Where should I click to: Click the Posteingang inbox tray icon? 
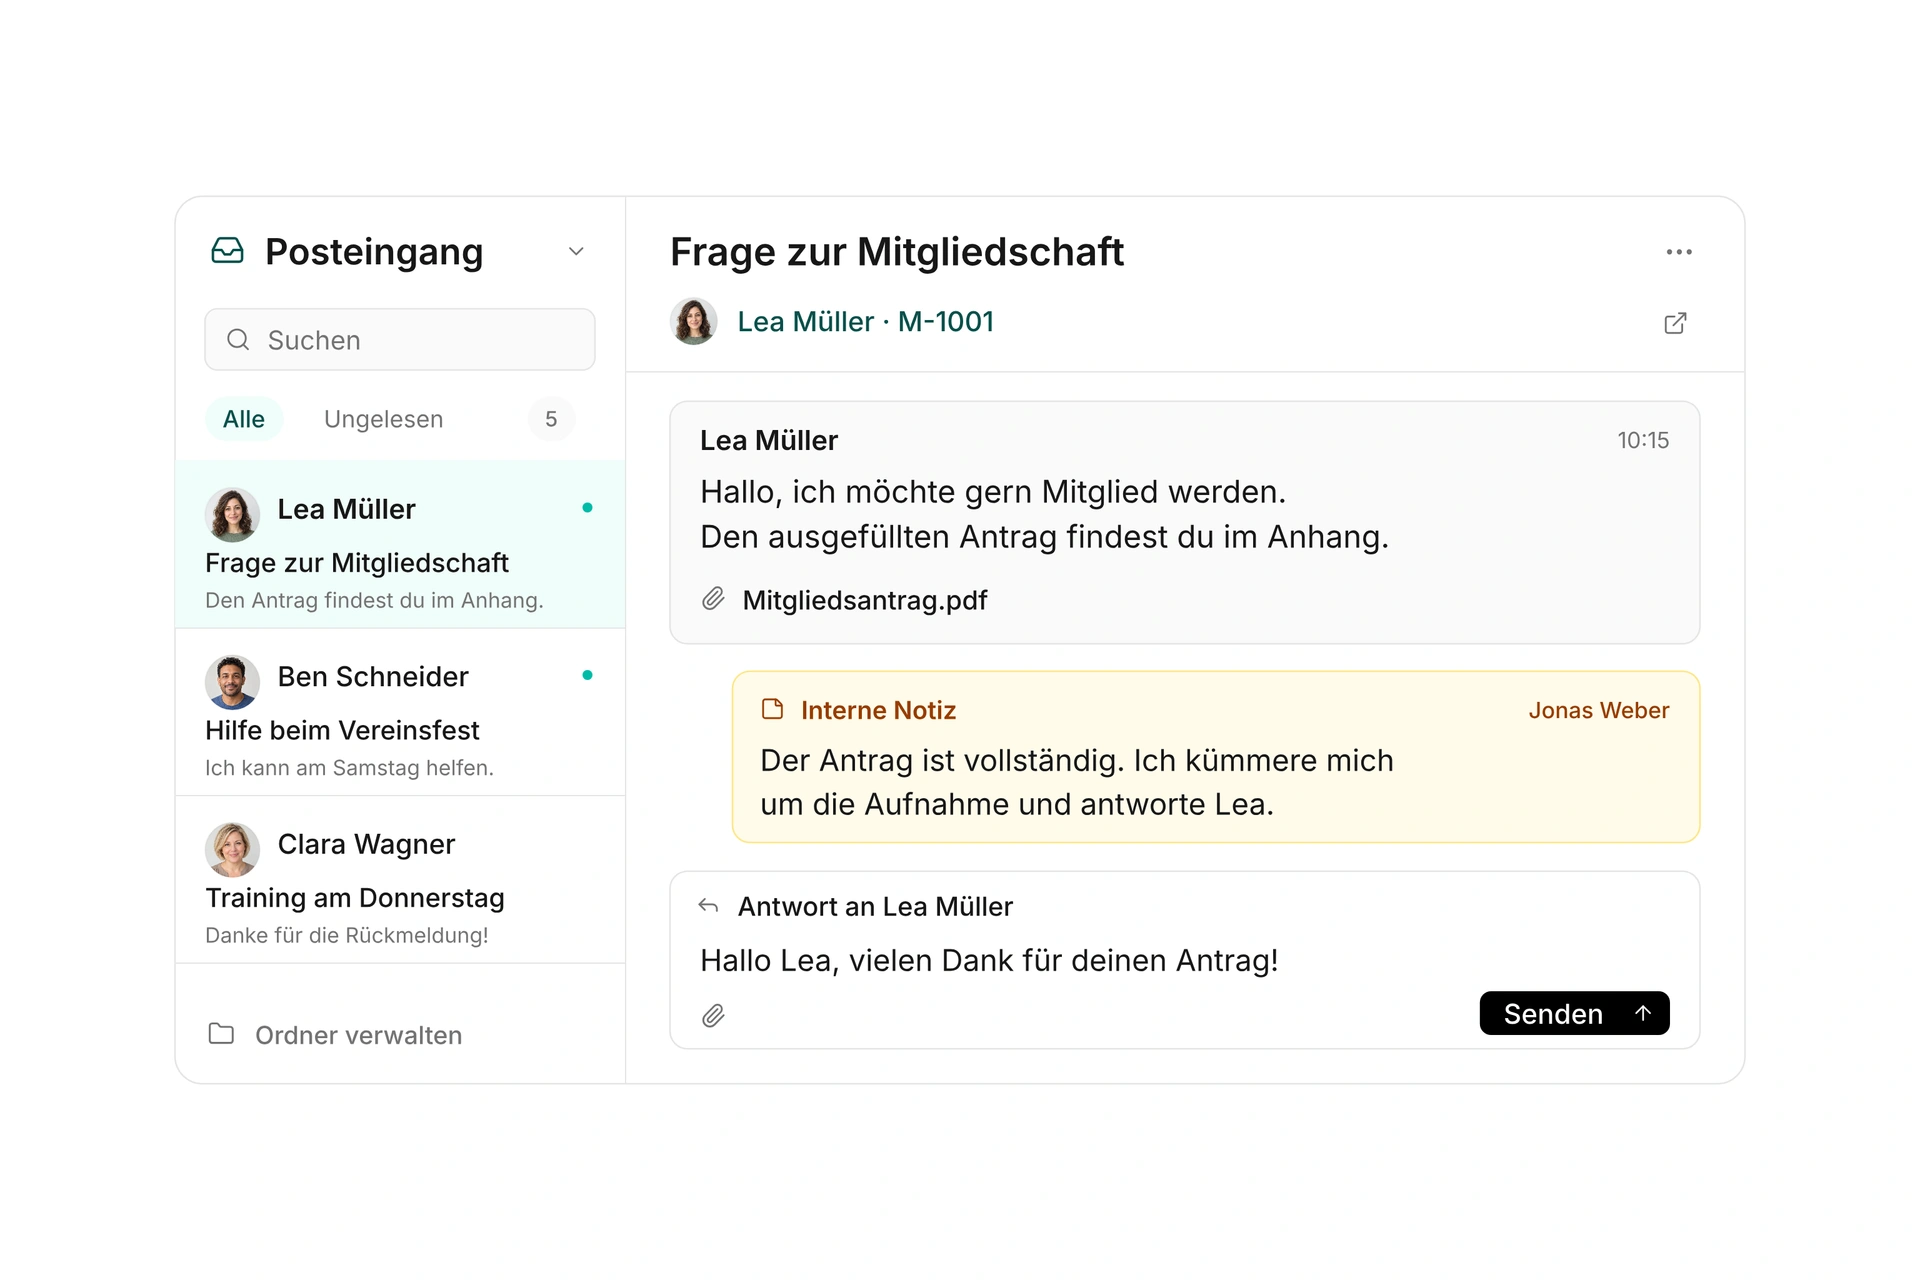click(228, 251)
